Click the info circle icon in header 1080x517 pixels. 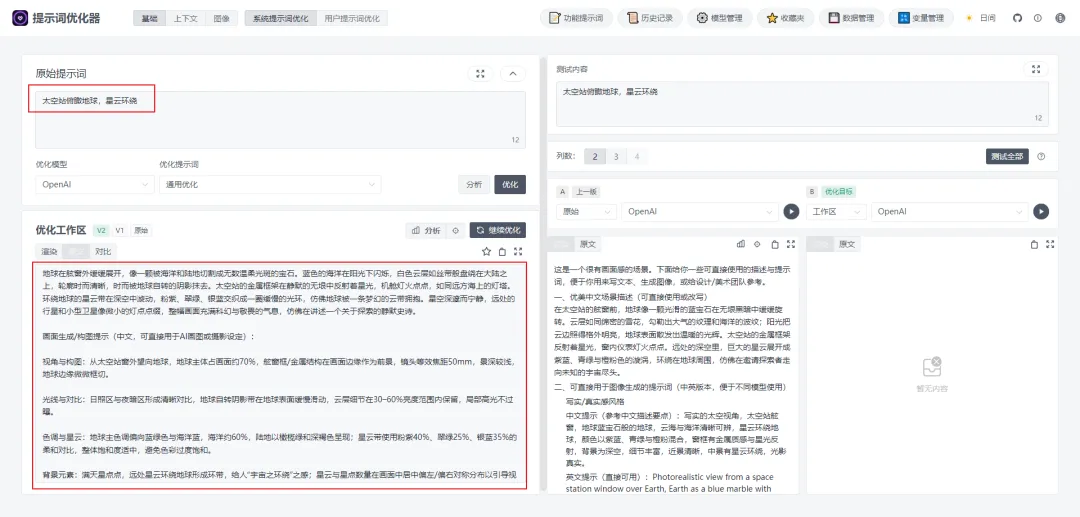tap(1038, 18)
